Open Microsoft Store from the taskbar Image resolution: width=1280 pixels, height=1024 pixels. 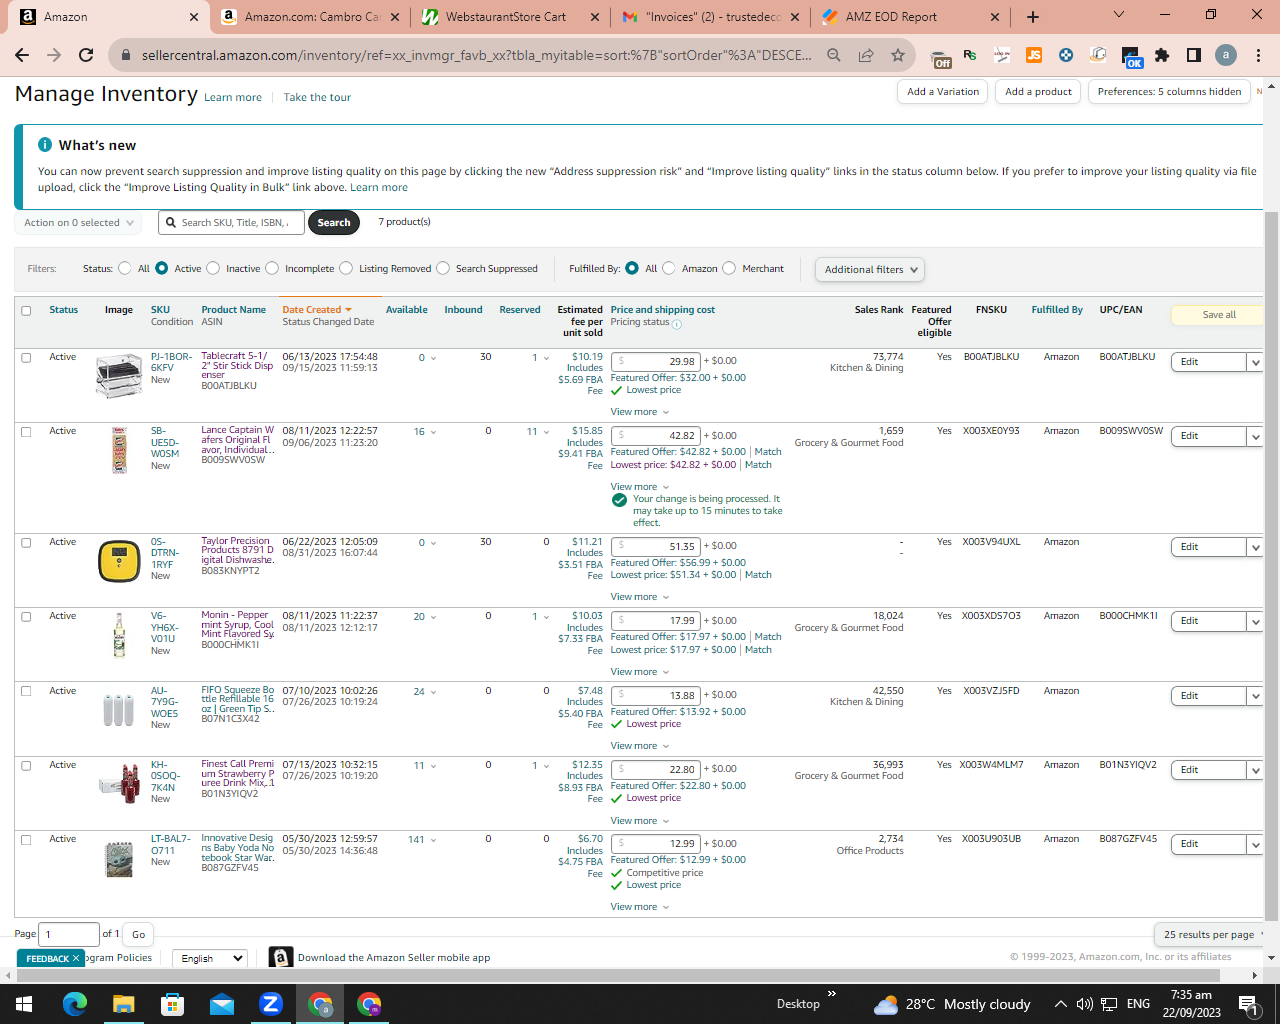[172, 1004]
